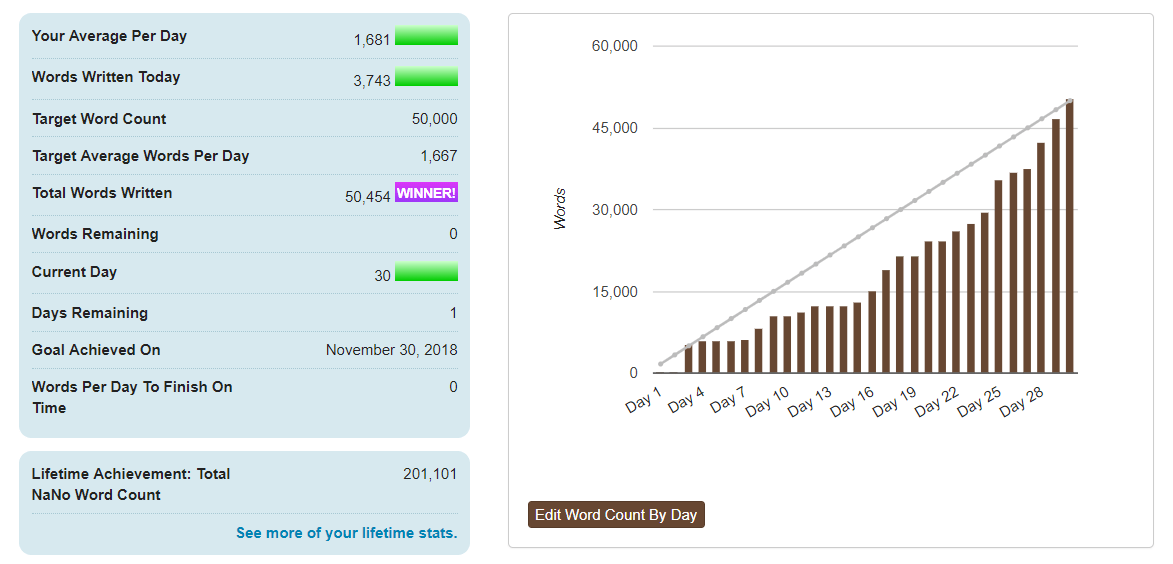Click green progress bar beside Your Average Per Day
The width and height of the screenshot is (1173, 564).
click(426, 37)
